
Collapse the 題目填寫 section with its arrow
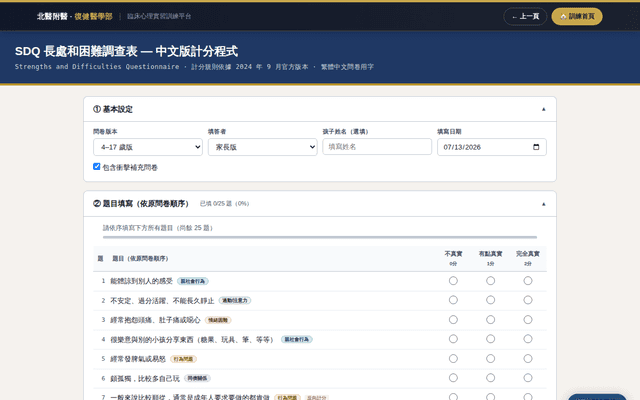543,204
